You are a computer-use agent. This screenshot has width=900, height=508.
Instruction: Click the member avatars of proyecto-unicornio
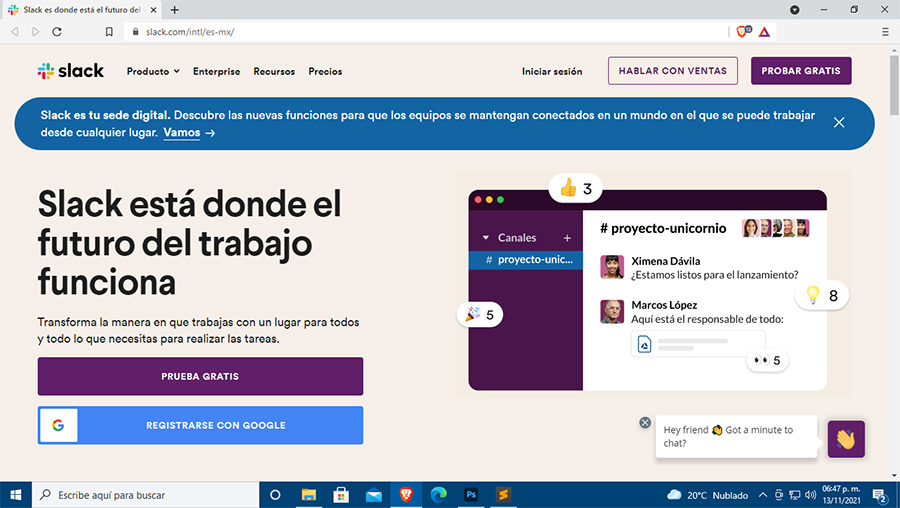pyautogui.click(x=775, y=228)
